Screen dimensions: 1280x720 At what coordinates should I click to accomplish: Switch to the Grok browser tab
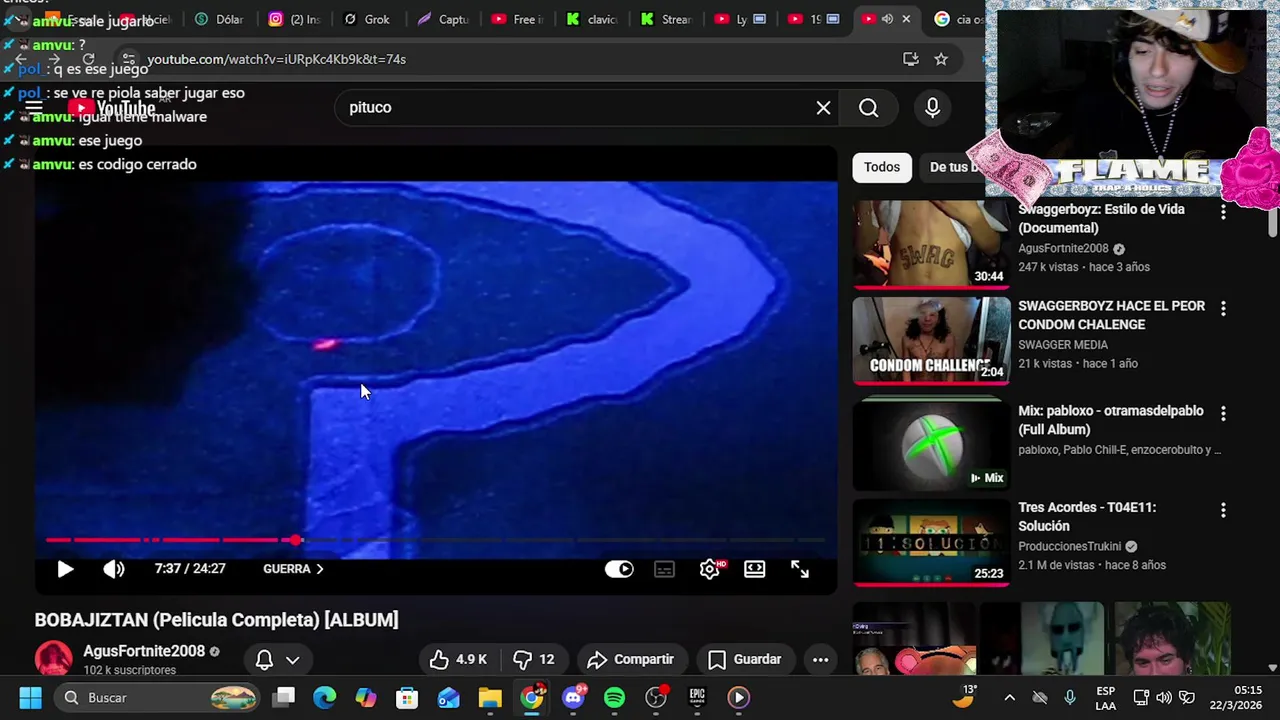[366, 19]
